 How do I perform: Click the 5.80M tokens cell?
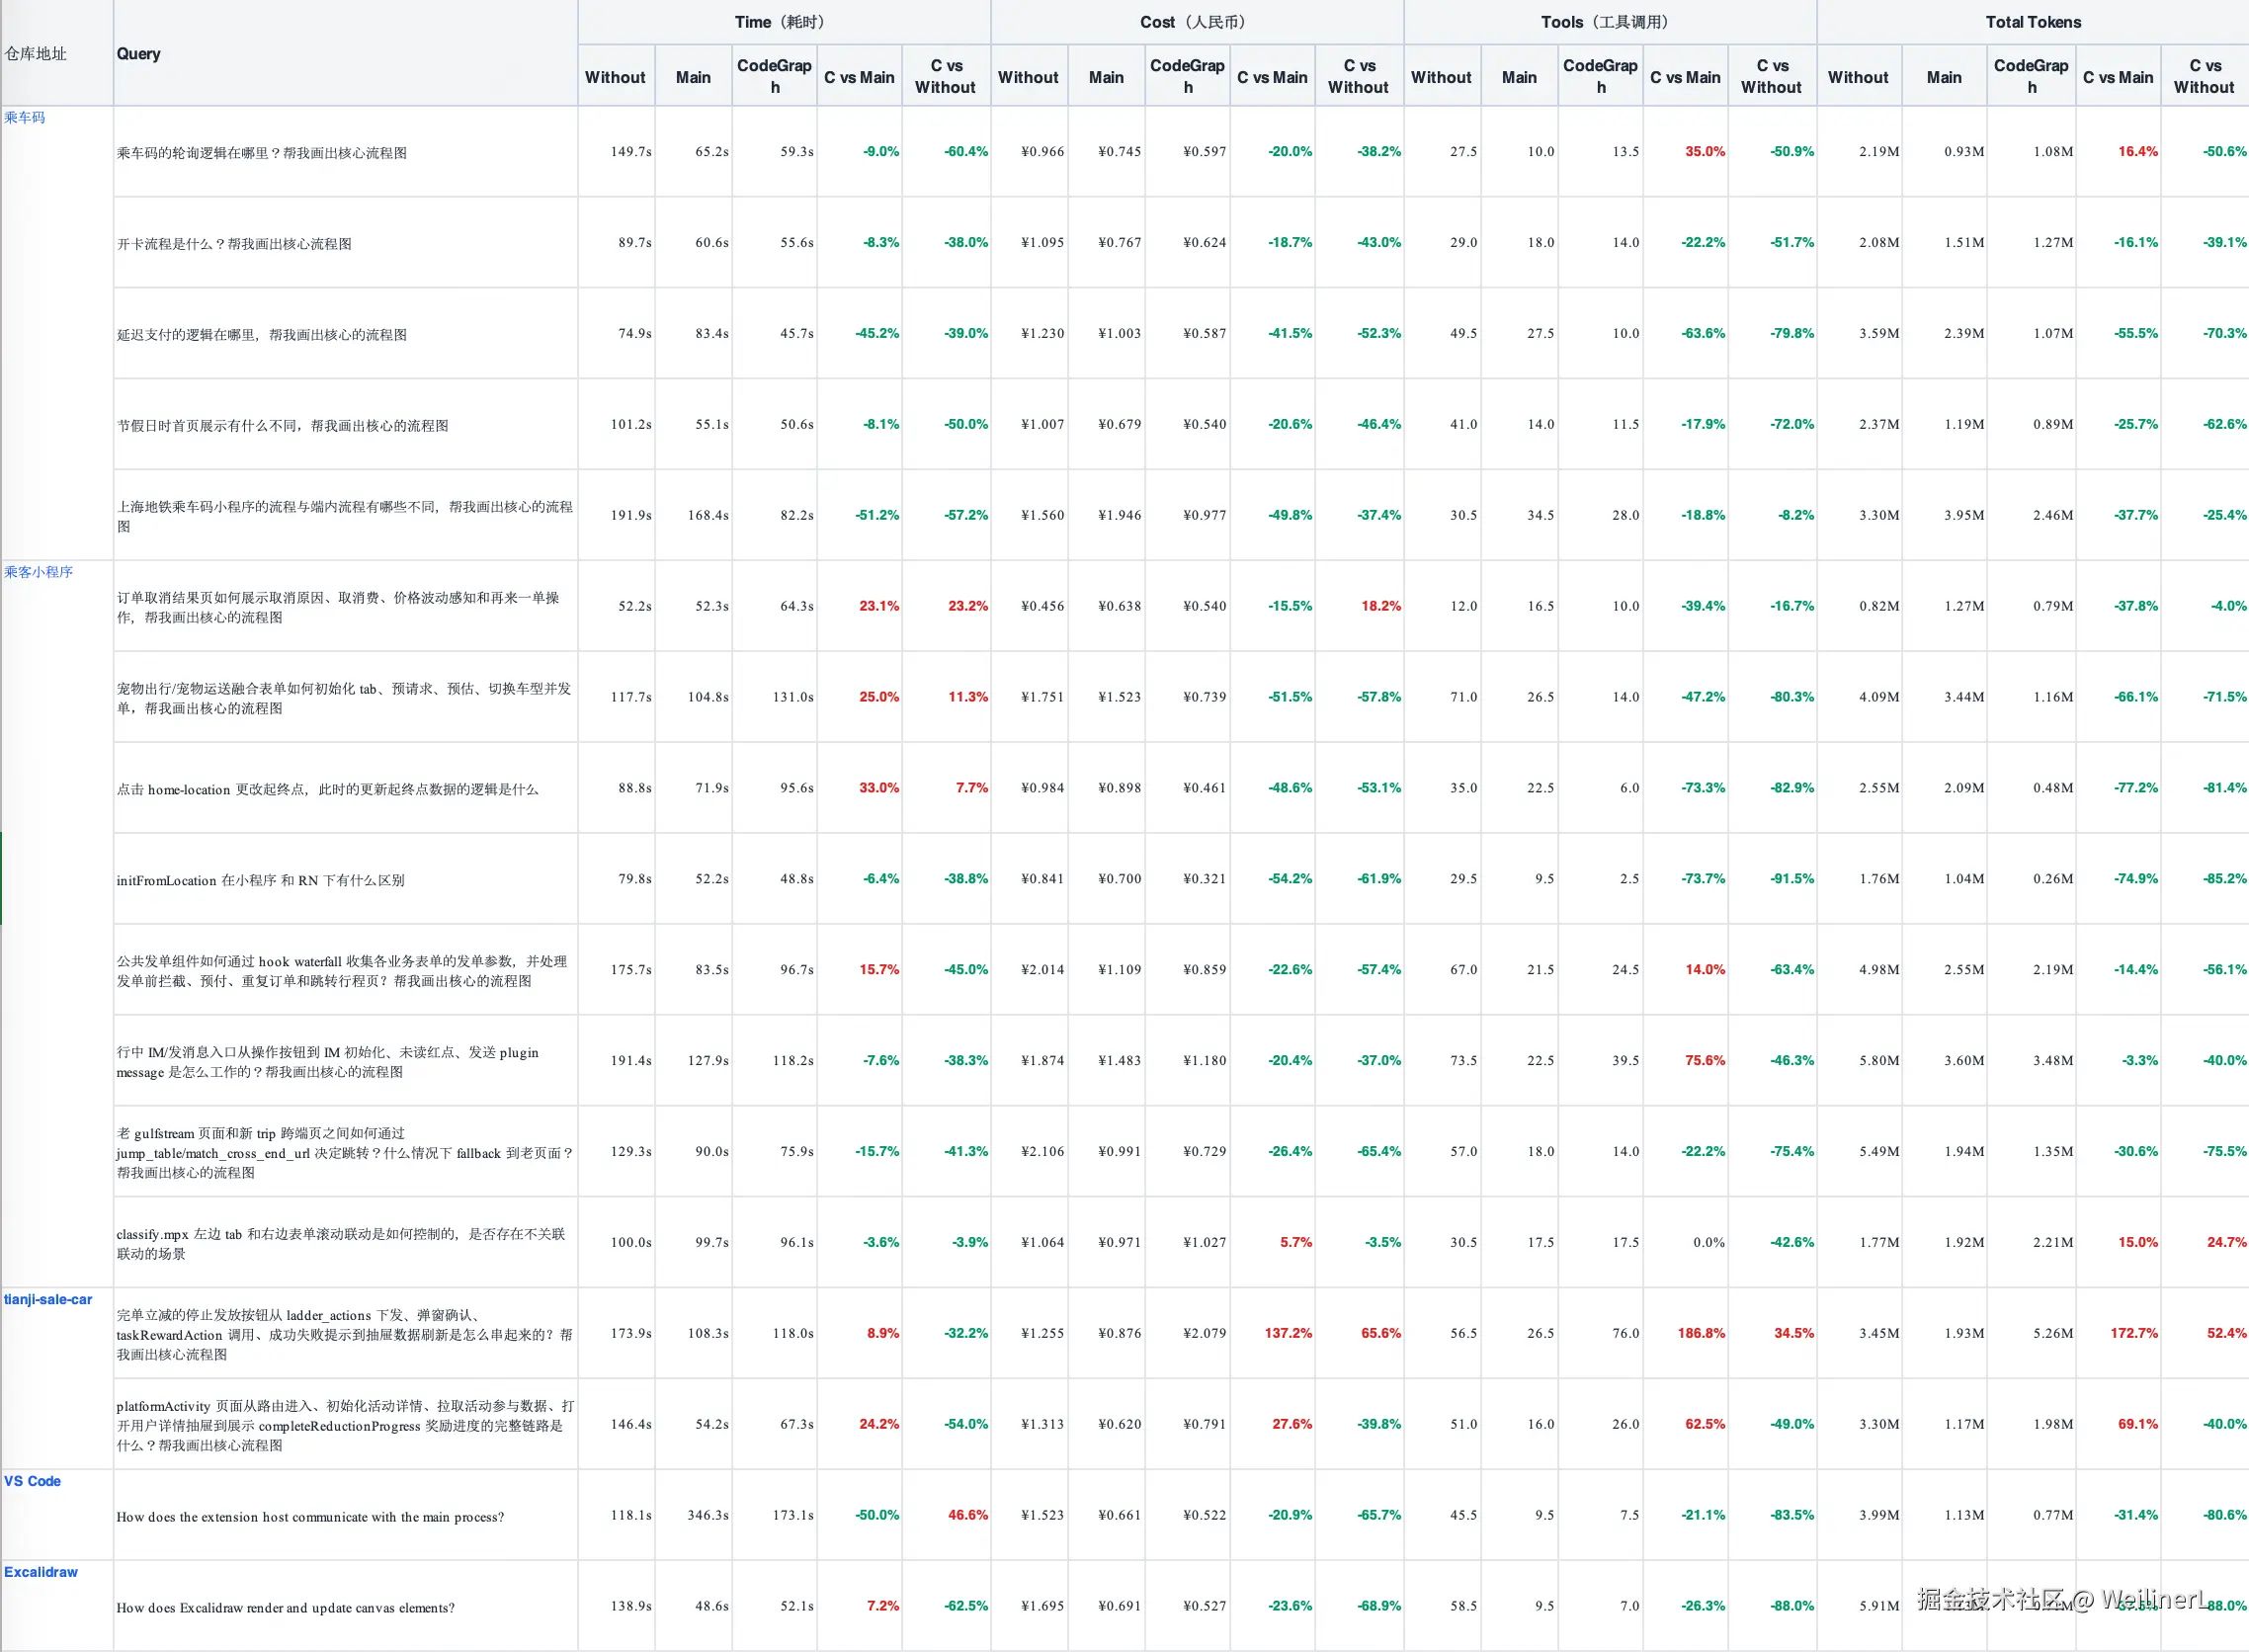(1879, 1061)
